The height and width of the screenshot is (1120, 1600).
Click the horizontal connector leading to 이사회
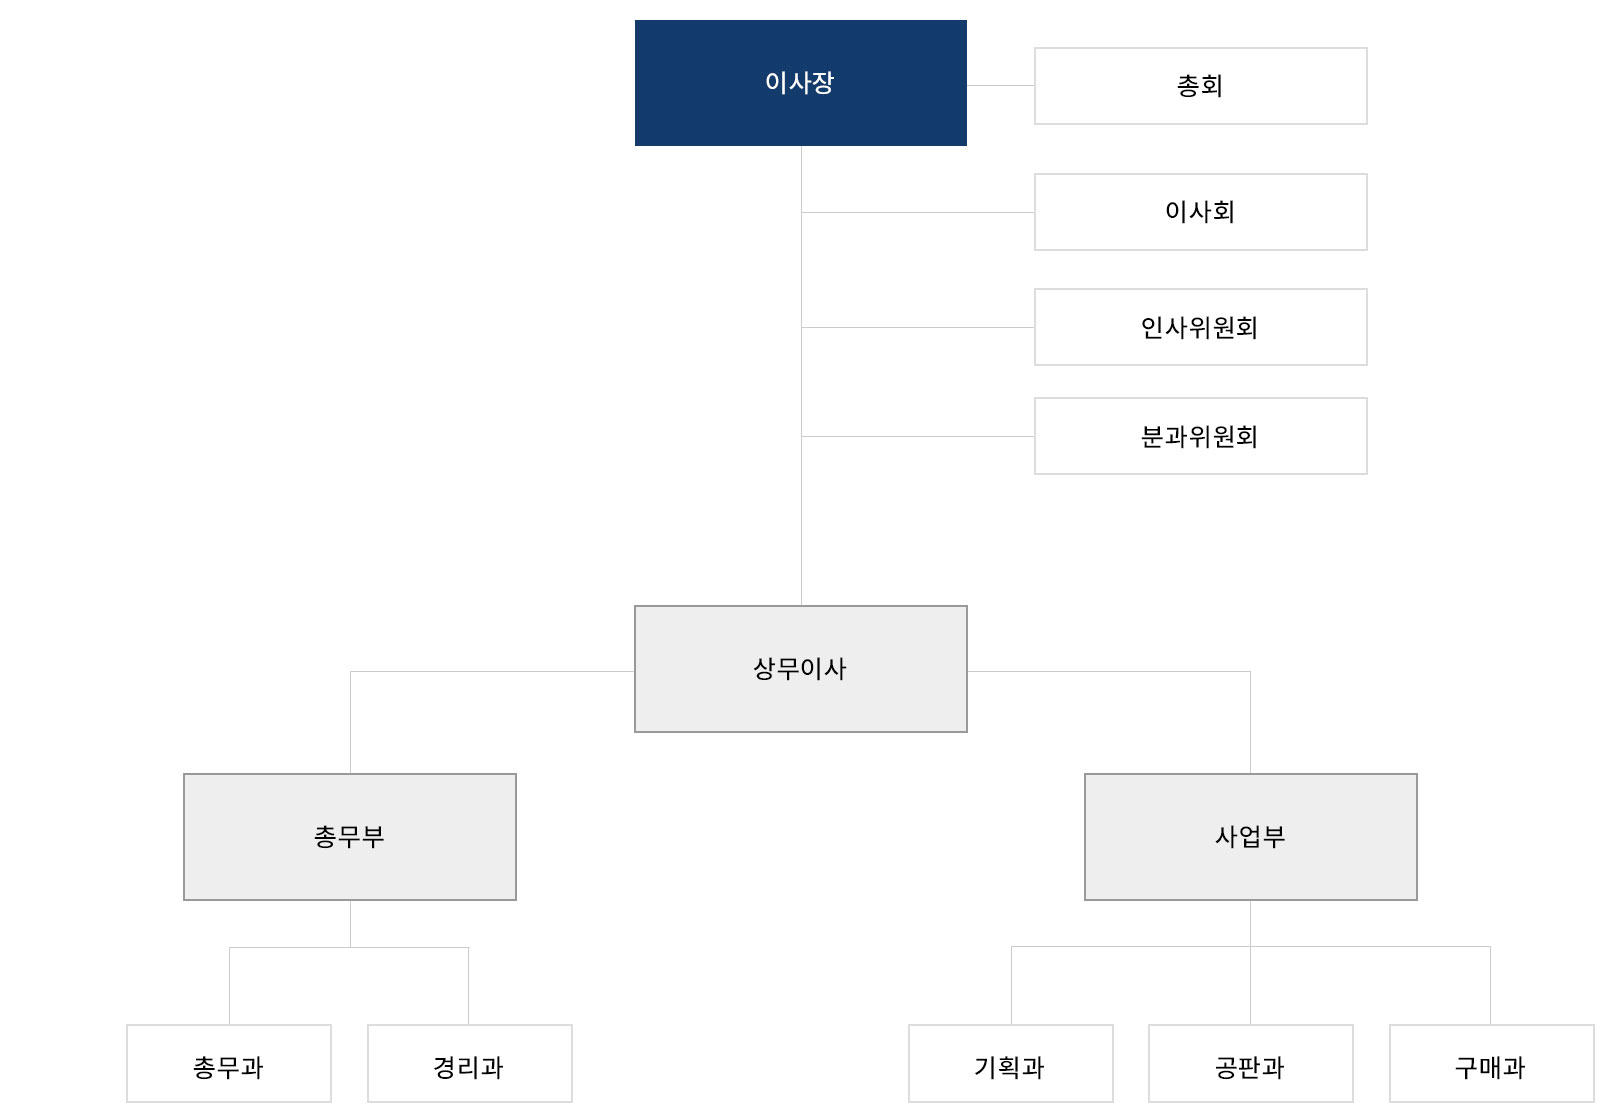point(918,212)
